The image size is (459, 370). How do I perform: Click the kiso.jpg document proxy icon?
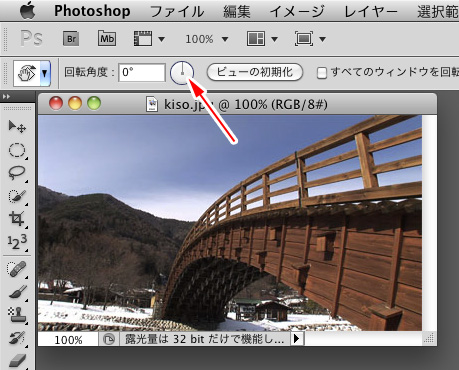152,104
